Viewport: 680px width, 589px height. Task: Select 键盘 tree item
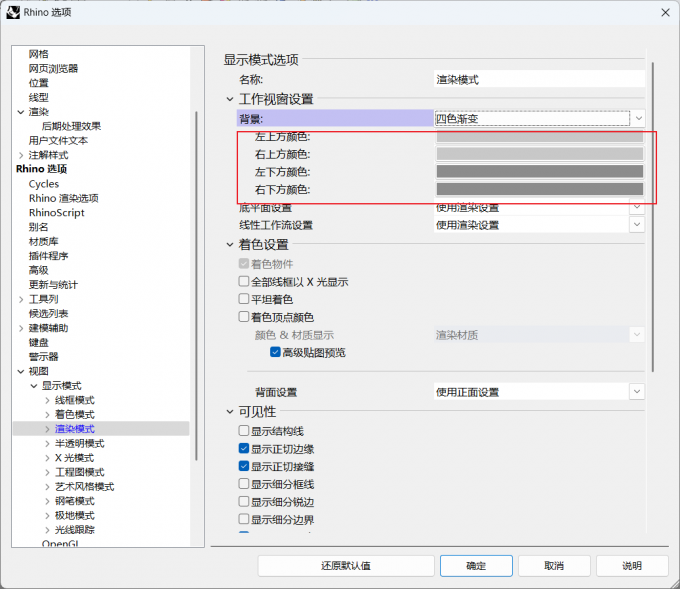39,342
